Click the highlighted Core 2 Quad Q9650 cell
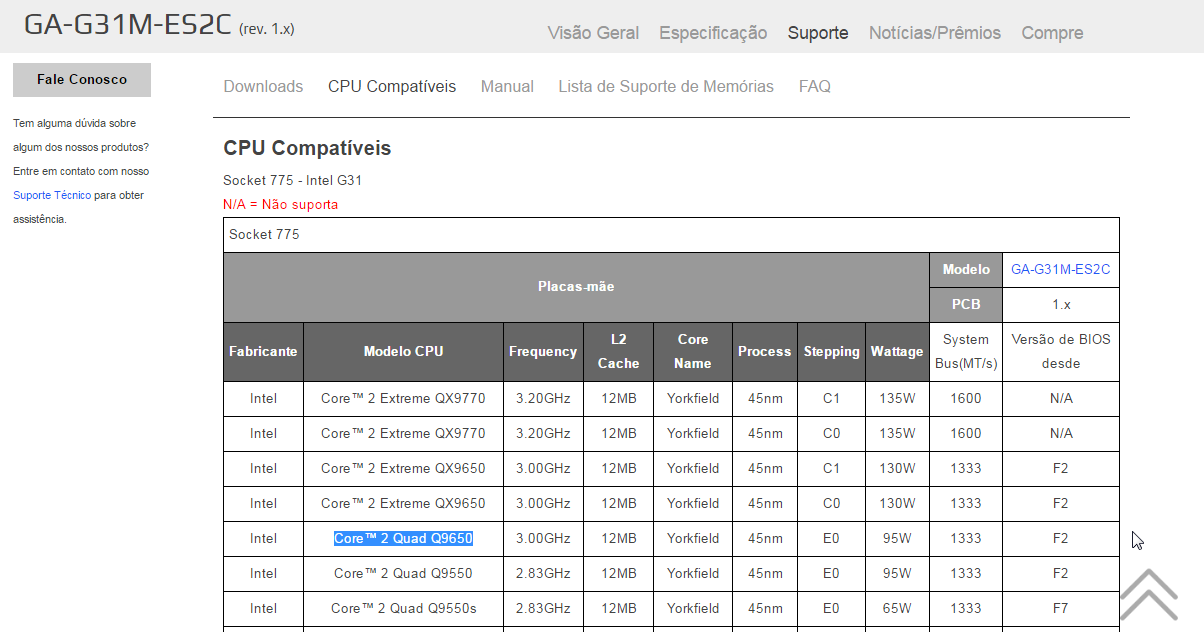Viewport: 1204px width, 632px height. 403,538
